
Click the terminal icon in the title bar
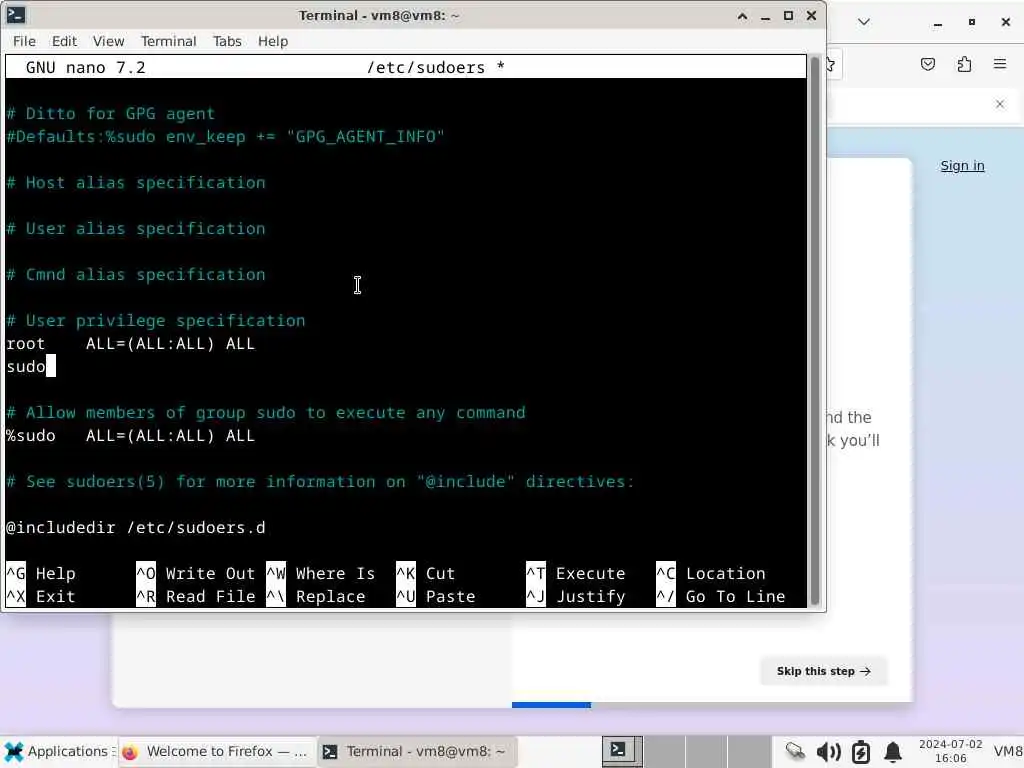[16, 15]
